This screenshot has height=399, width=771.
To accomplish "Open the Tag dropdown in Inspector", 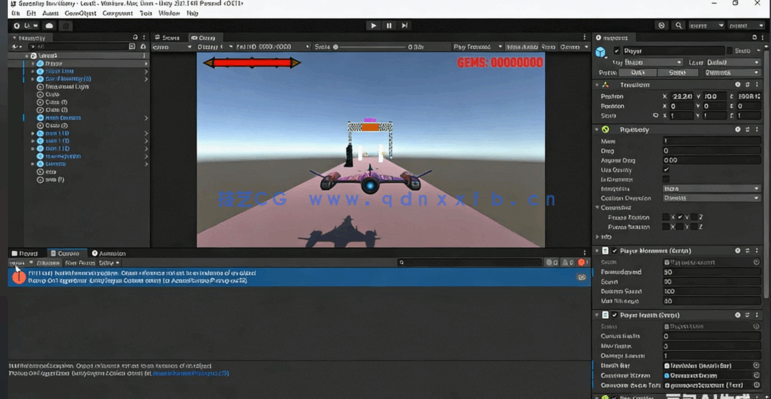I will tap(653, 62).
